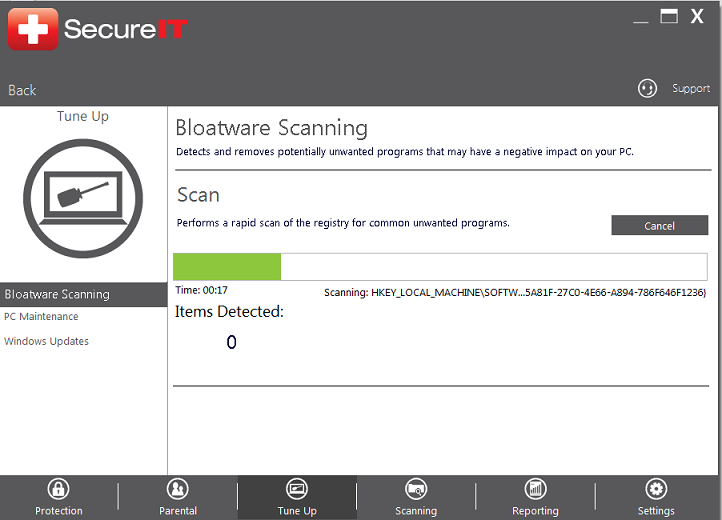Click the Items Detected label

(229, 312)
